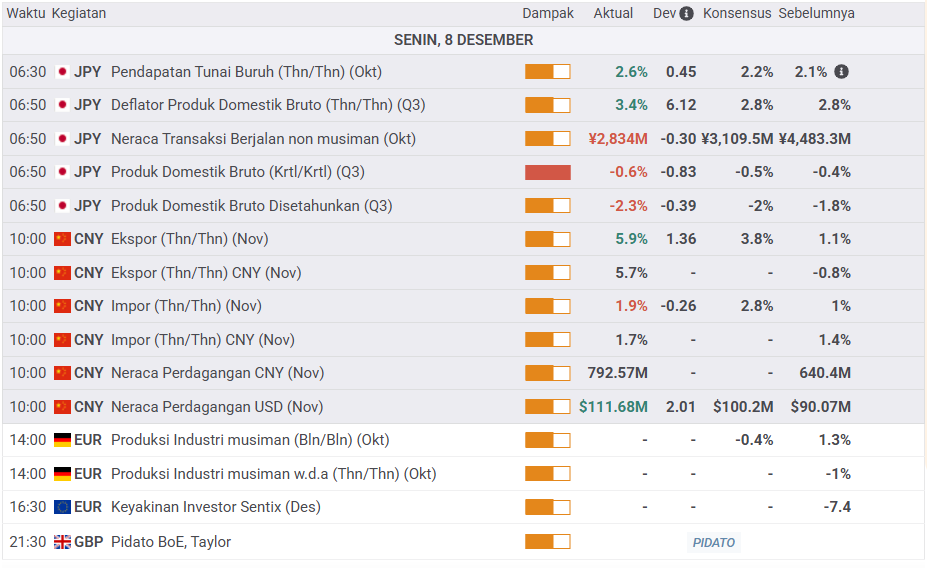Click German flag on Produksi Industri (Bln/Bln) row
This screenshot has width=927, height=568.
pos(62,440)
